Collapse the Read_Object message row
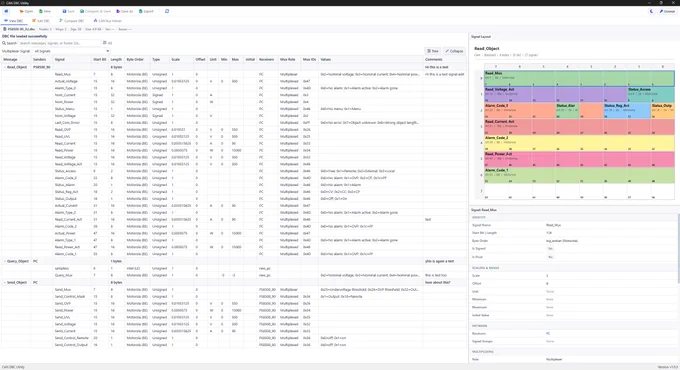680x370 pixels. 5,67
